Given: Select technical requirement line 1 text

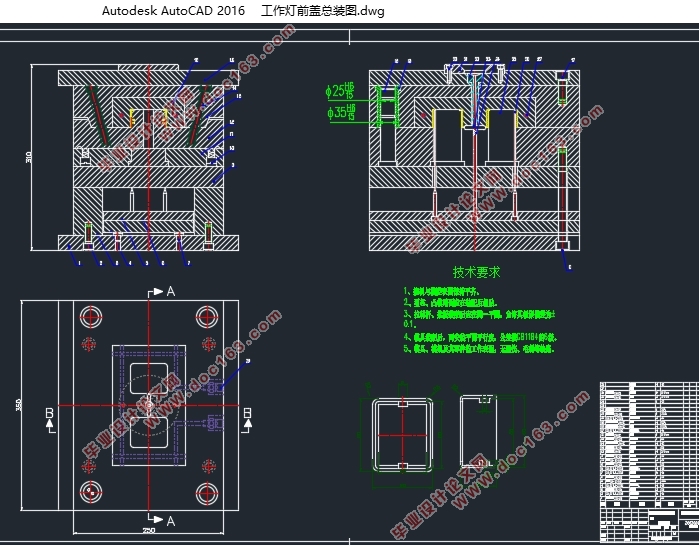Looking at the screenshot, I should (441, 292).
